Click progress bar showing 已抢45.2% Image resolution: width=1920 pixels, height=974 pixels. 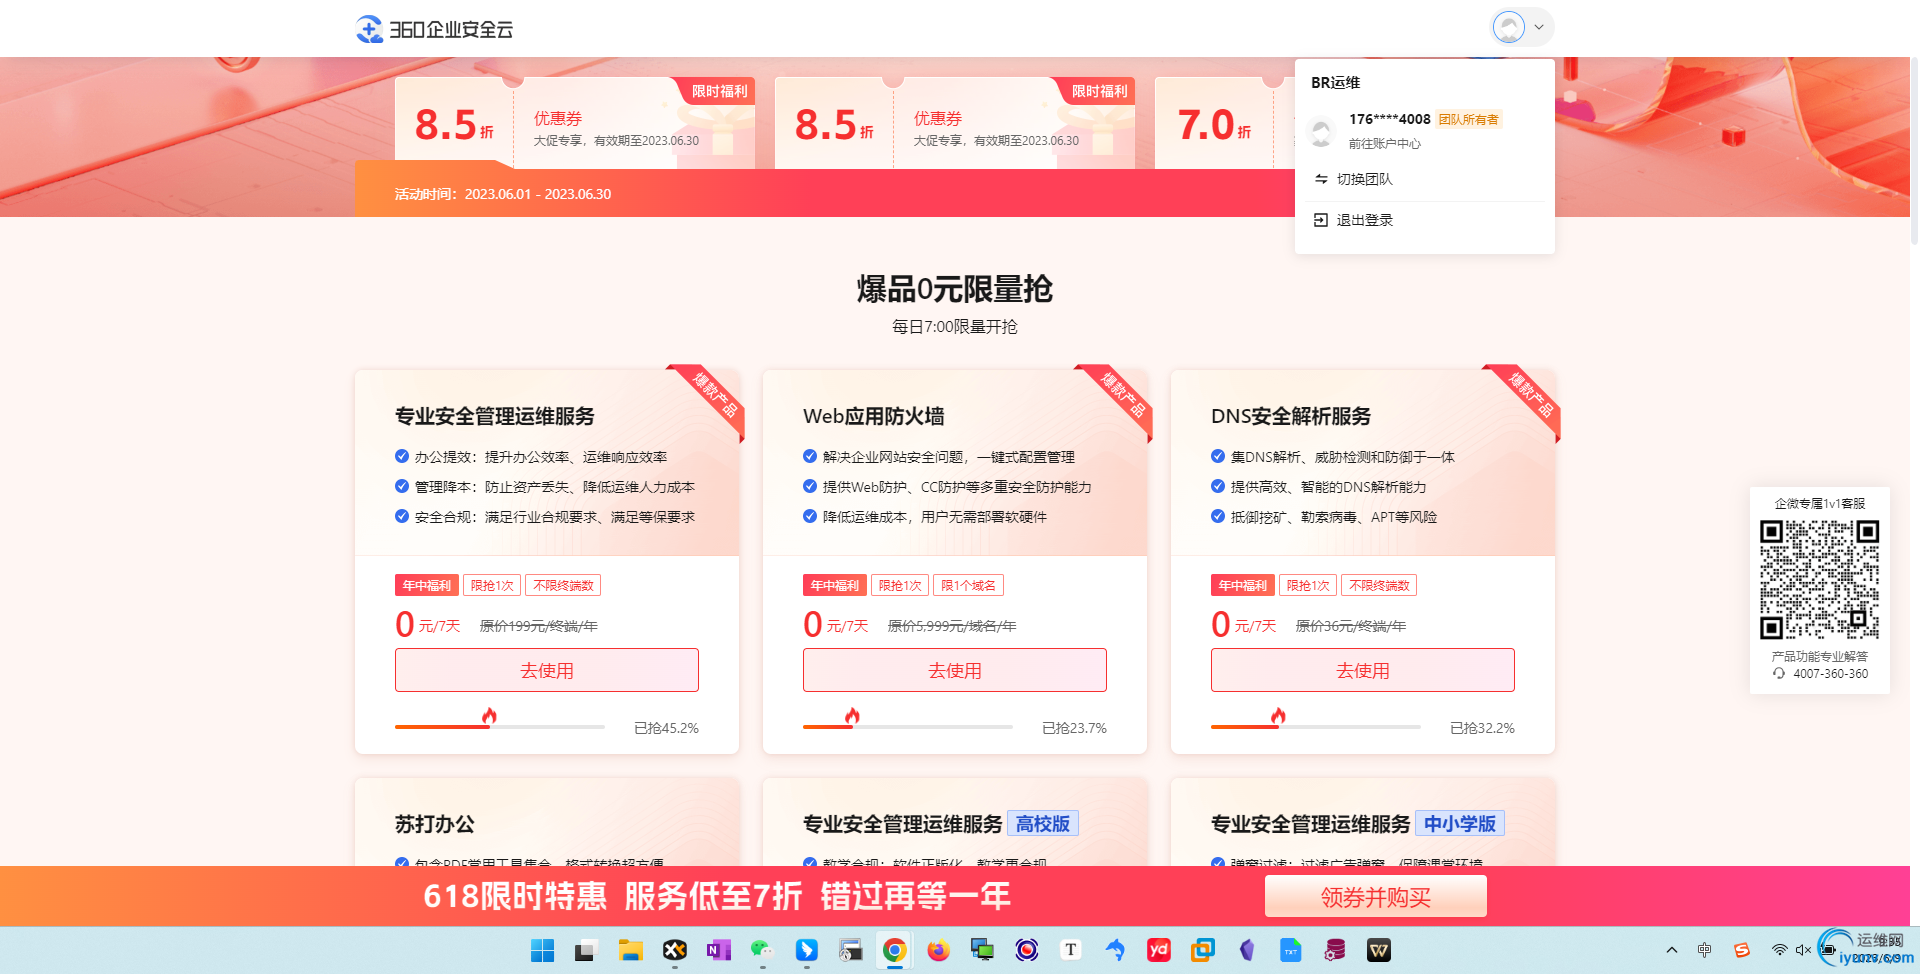pyautogui.click(x=500, y=727)
